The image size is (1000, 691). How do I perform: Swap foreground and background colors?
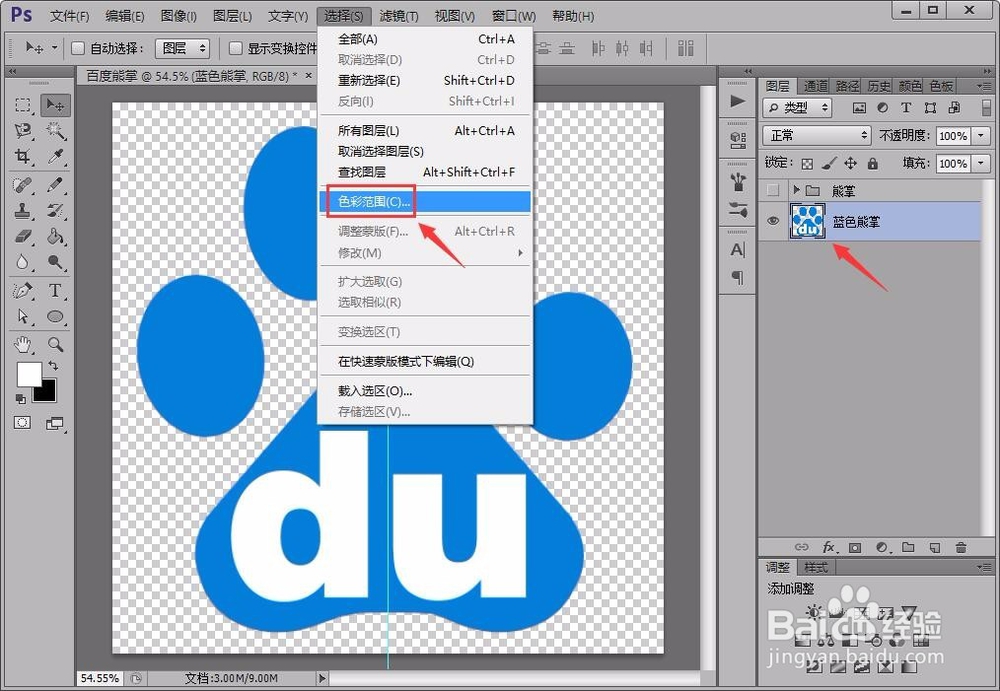[x=54, y=366]
